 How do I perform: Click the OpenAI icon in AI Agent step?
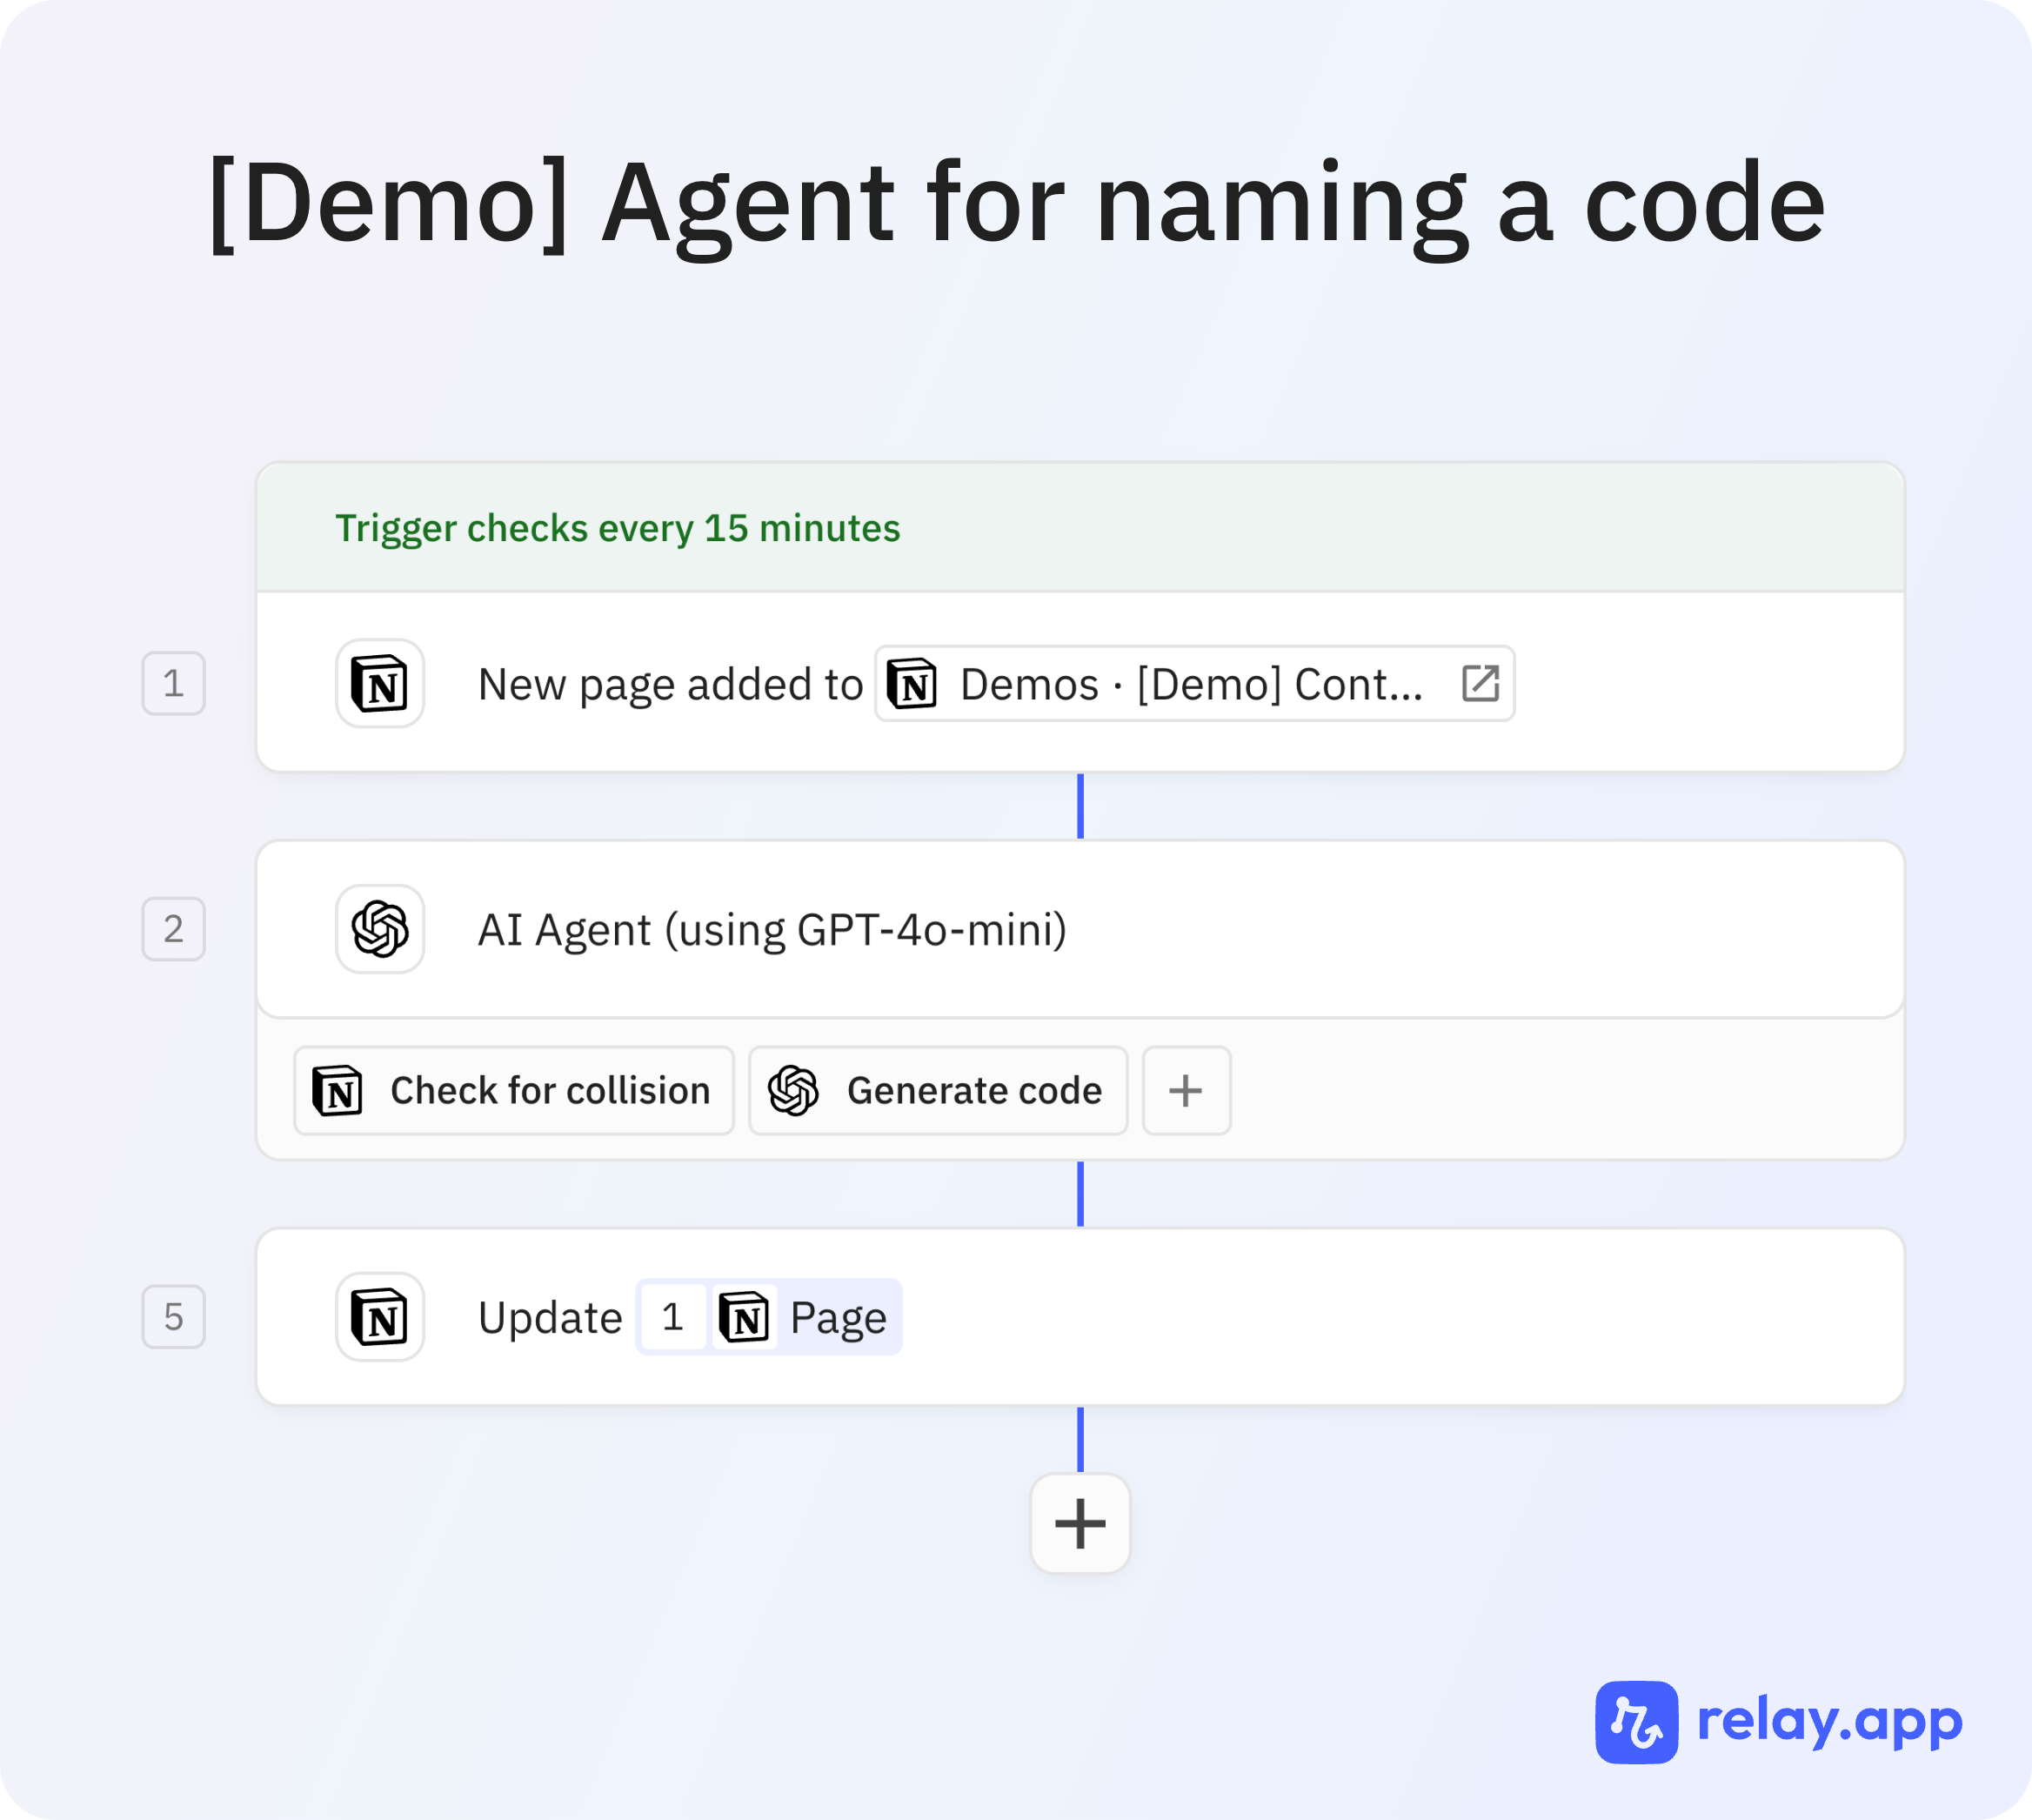click(380, 929)
